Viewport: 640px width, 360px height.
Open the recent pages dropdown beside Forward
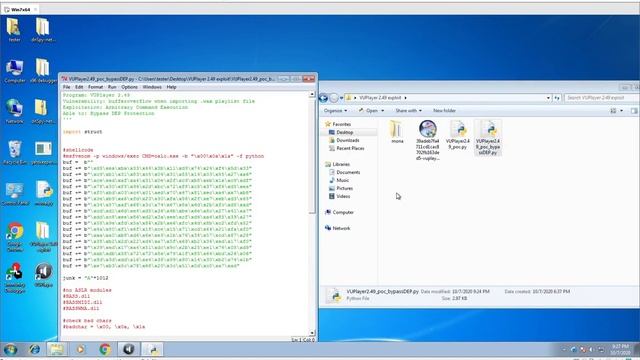click(341, 98)
